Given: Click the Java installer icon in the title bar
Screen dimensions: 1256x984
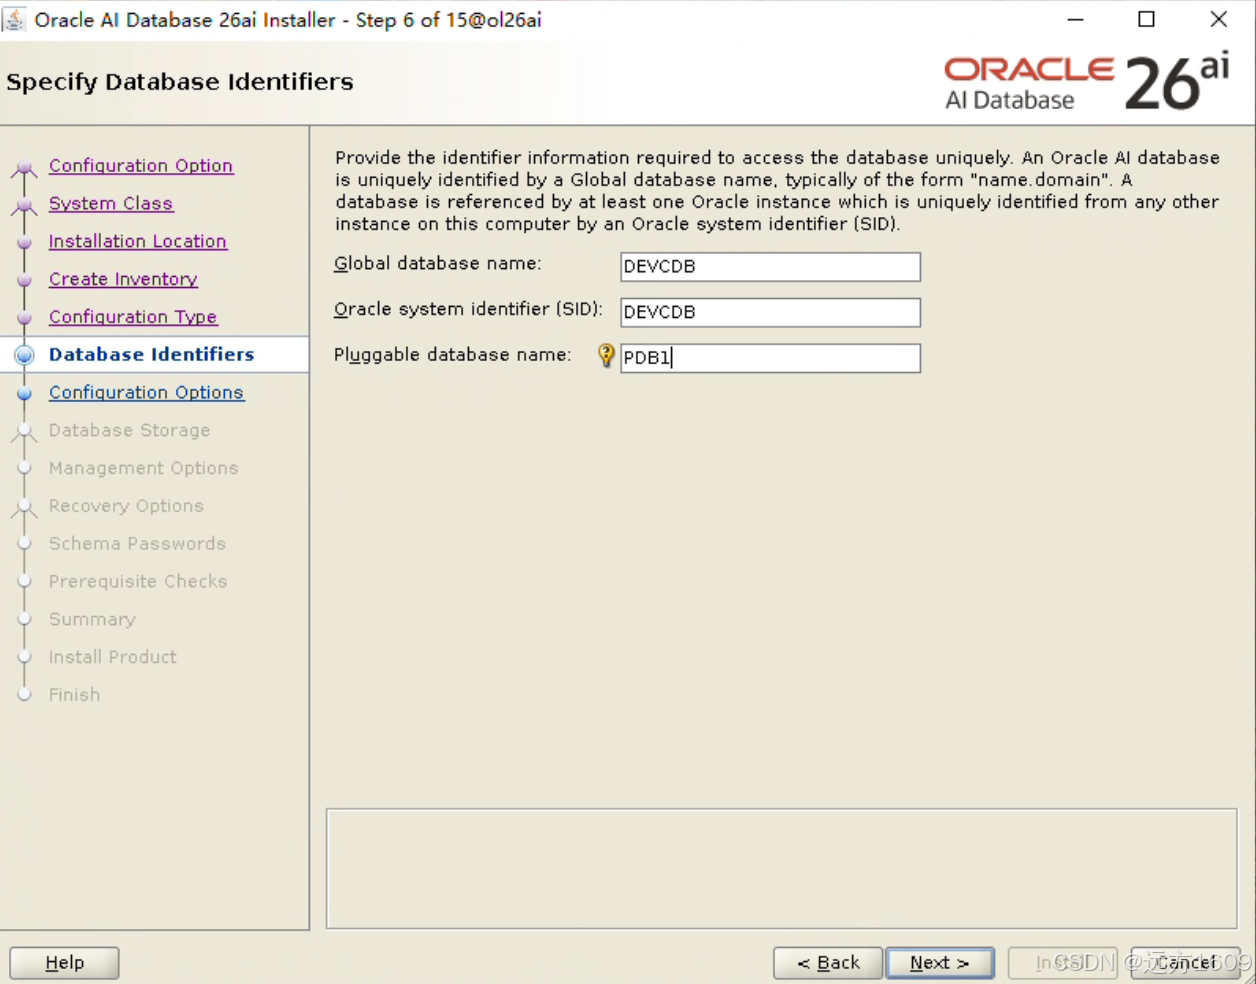Looking at the screenshot, I should click(x=14, y=19).
